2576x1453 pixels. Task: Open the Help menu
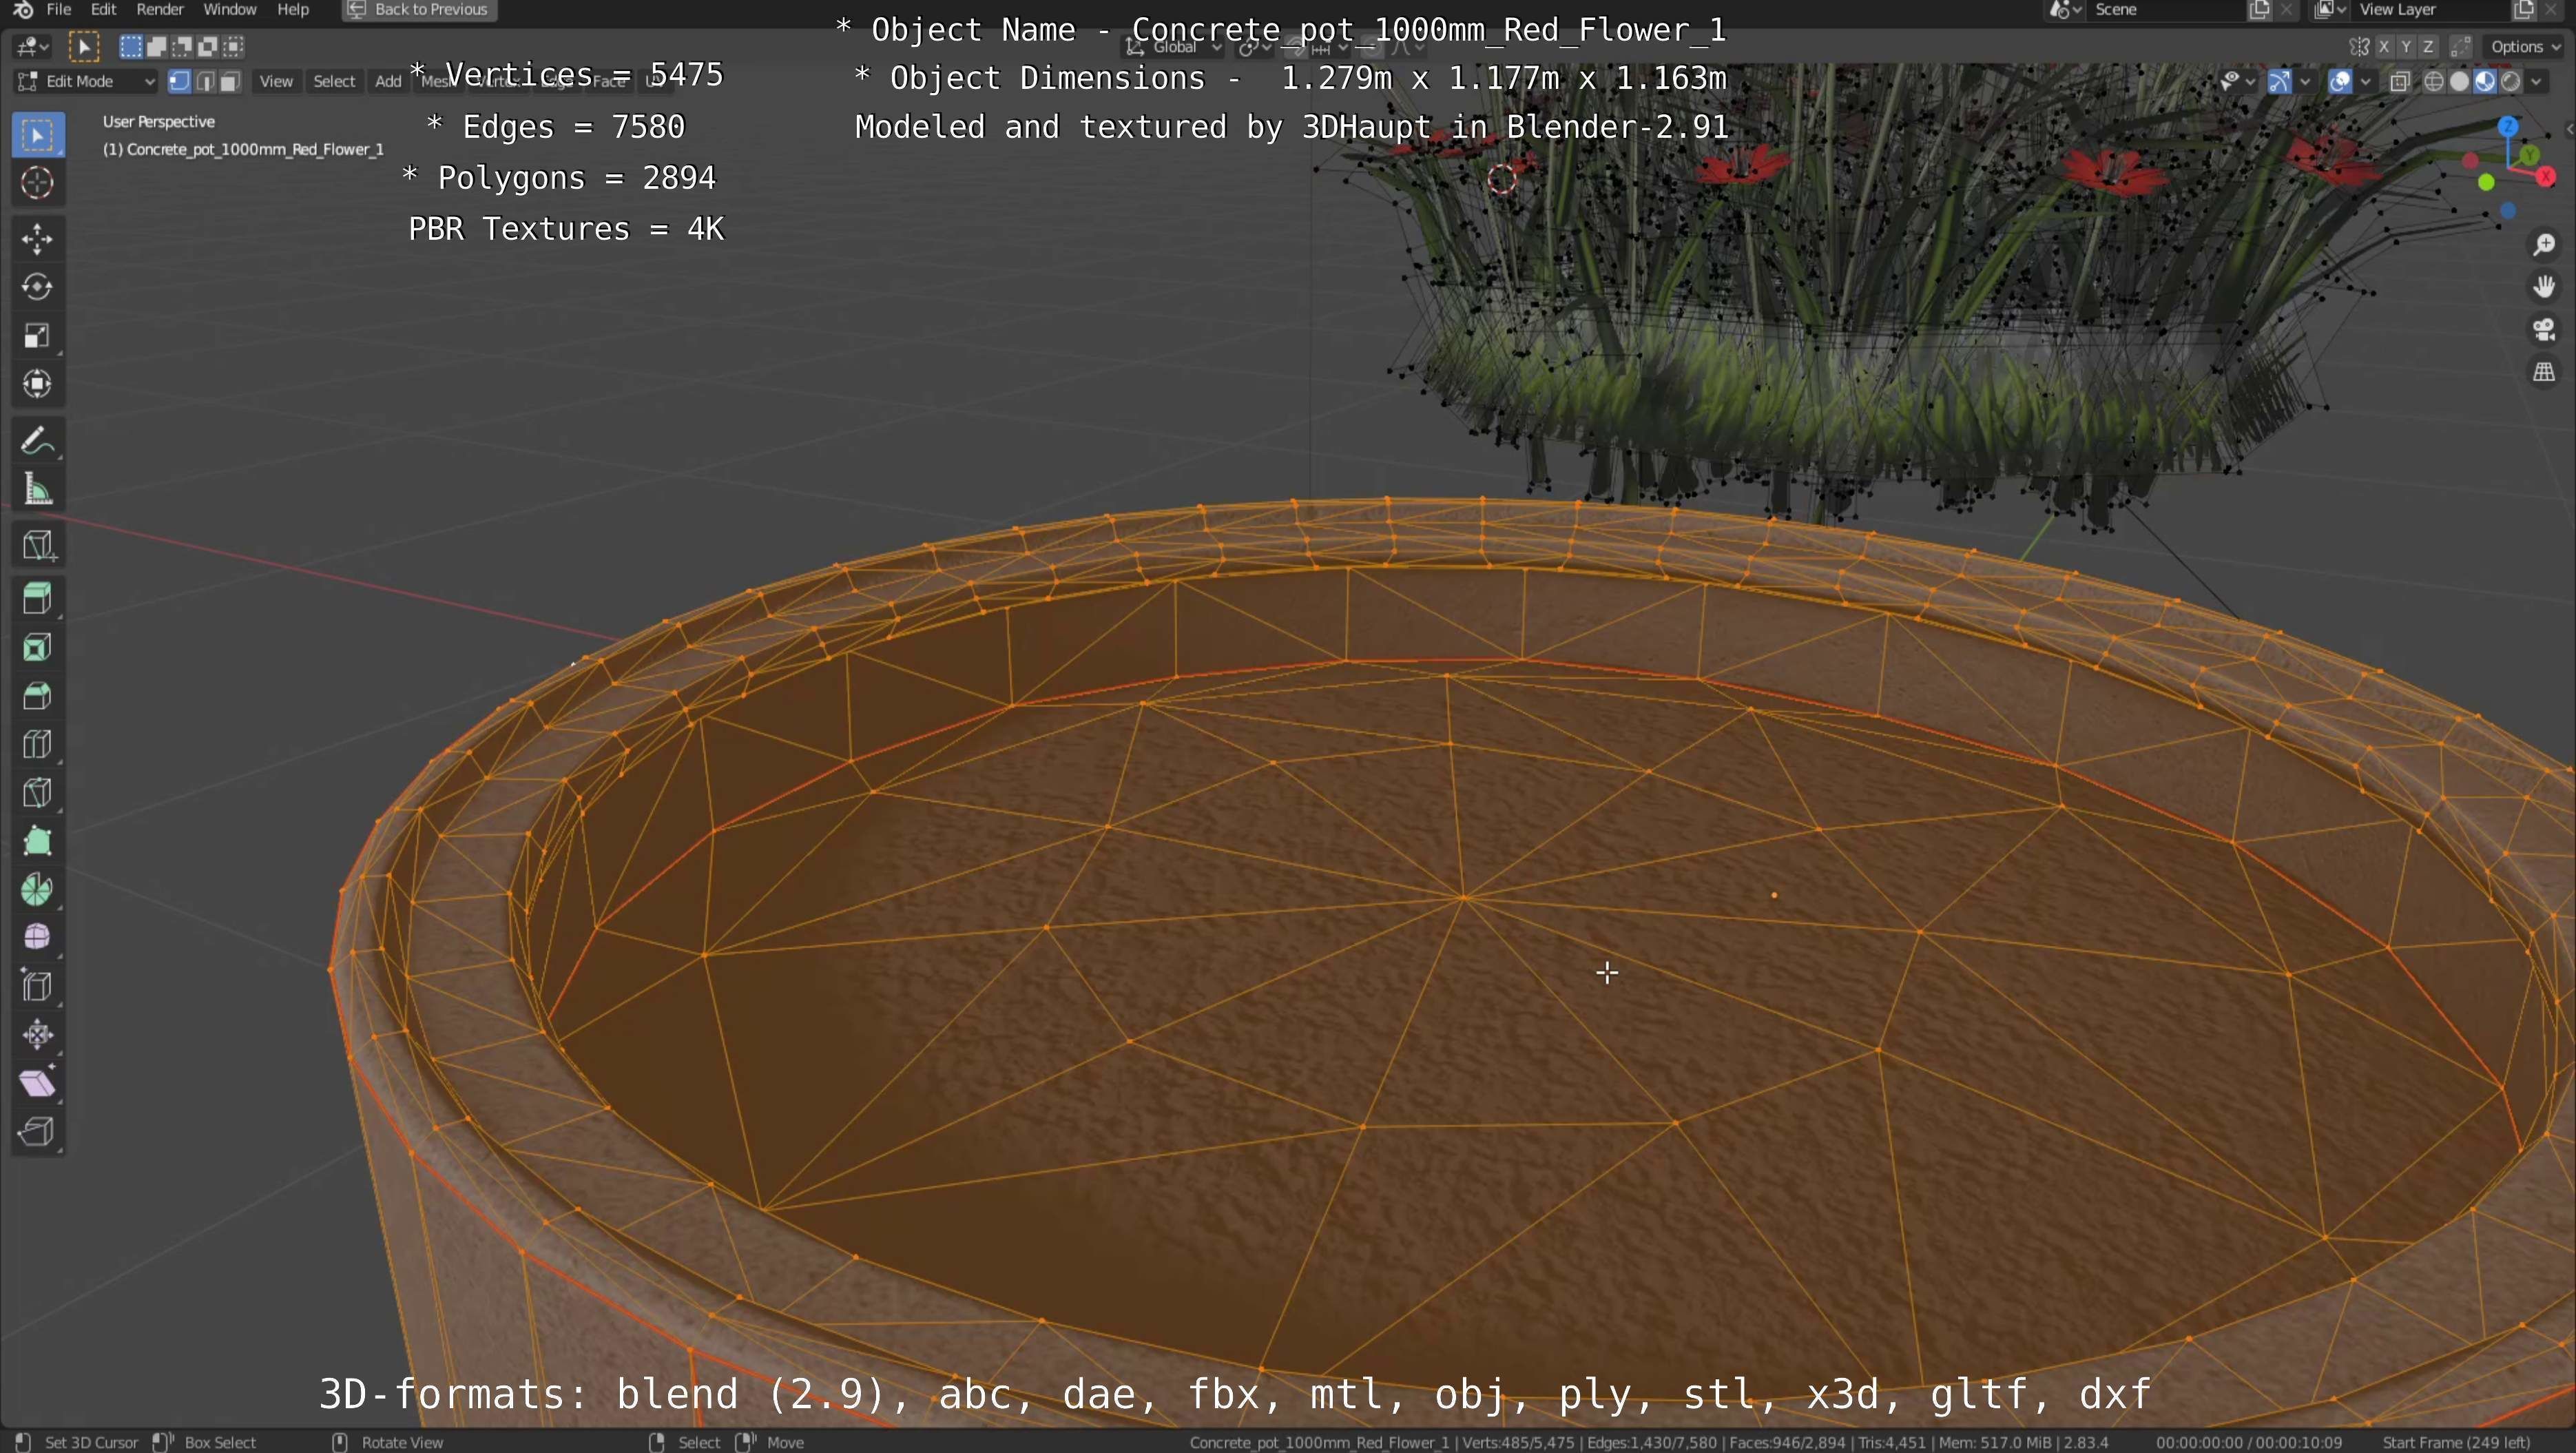click(293, 10)
